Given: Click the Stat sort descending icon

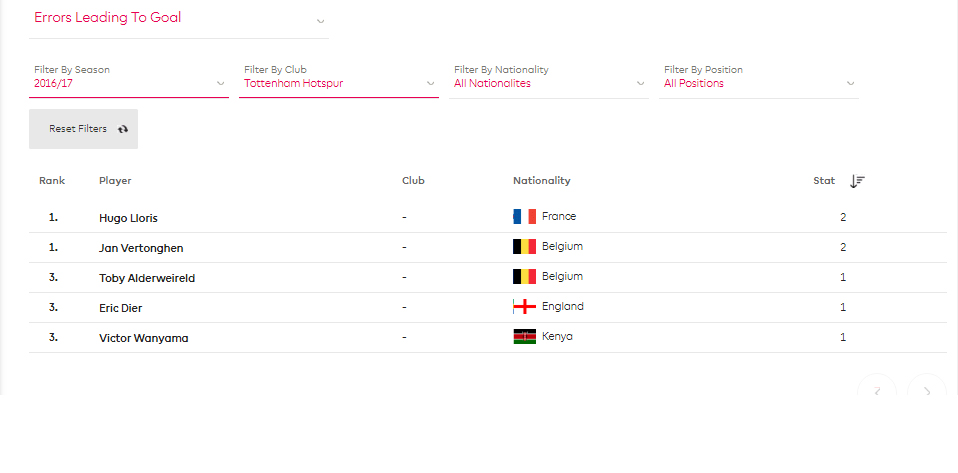Looking at the screenshot, I should [857, 181].
